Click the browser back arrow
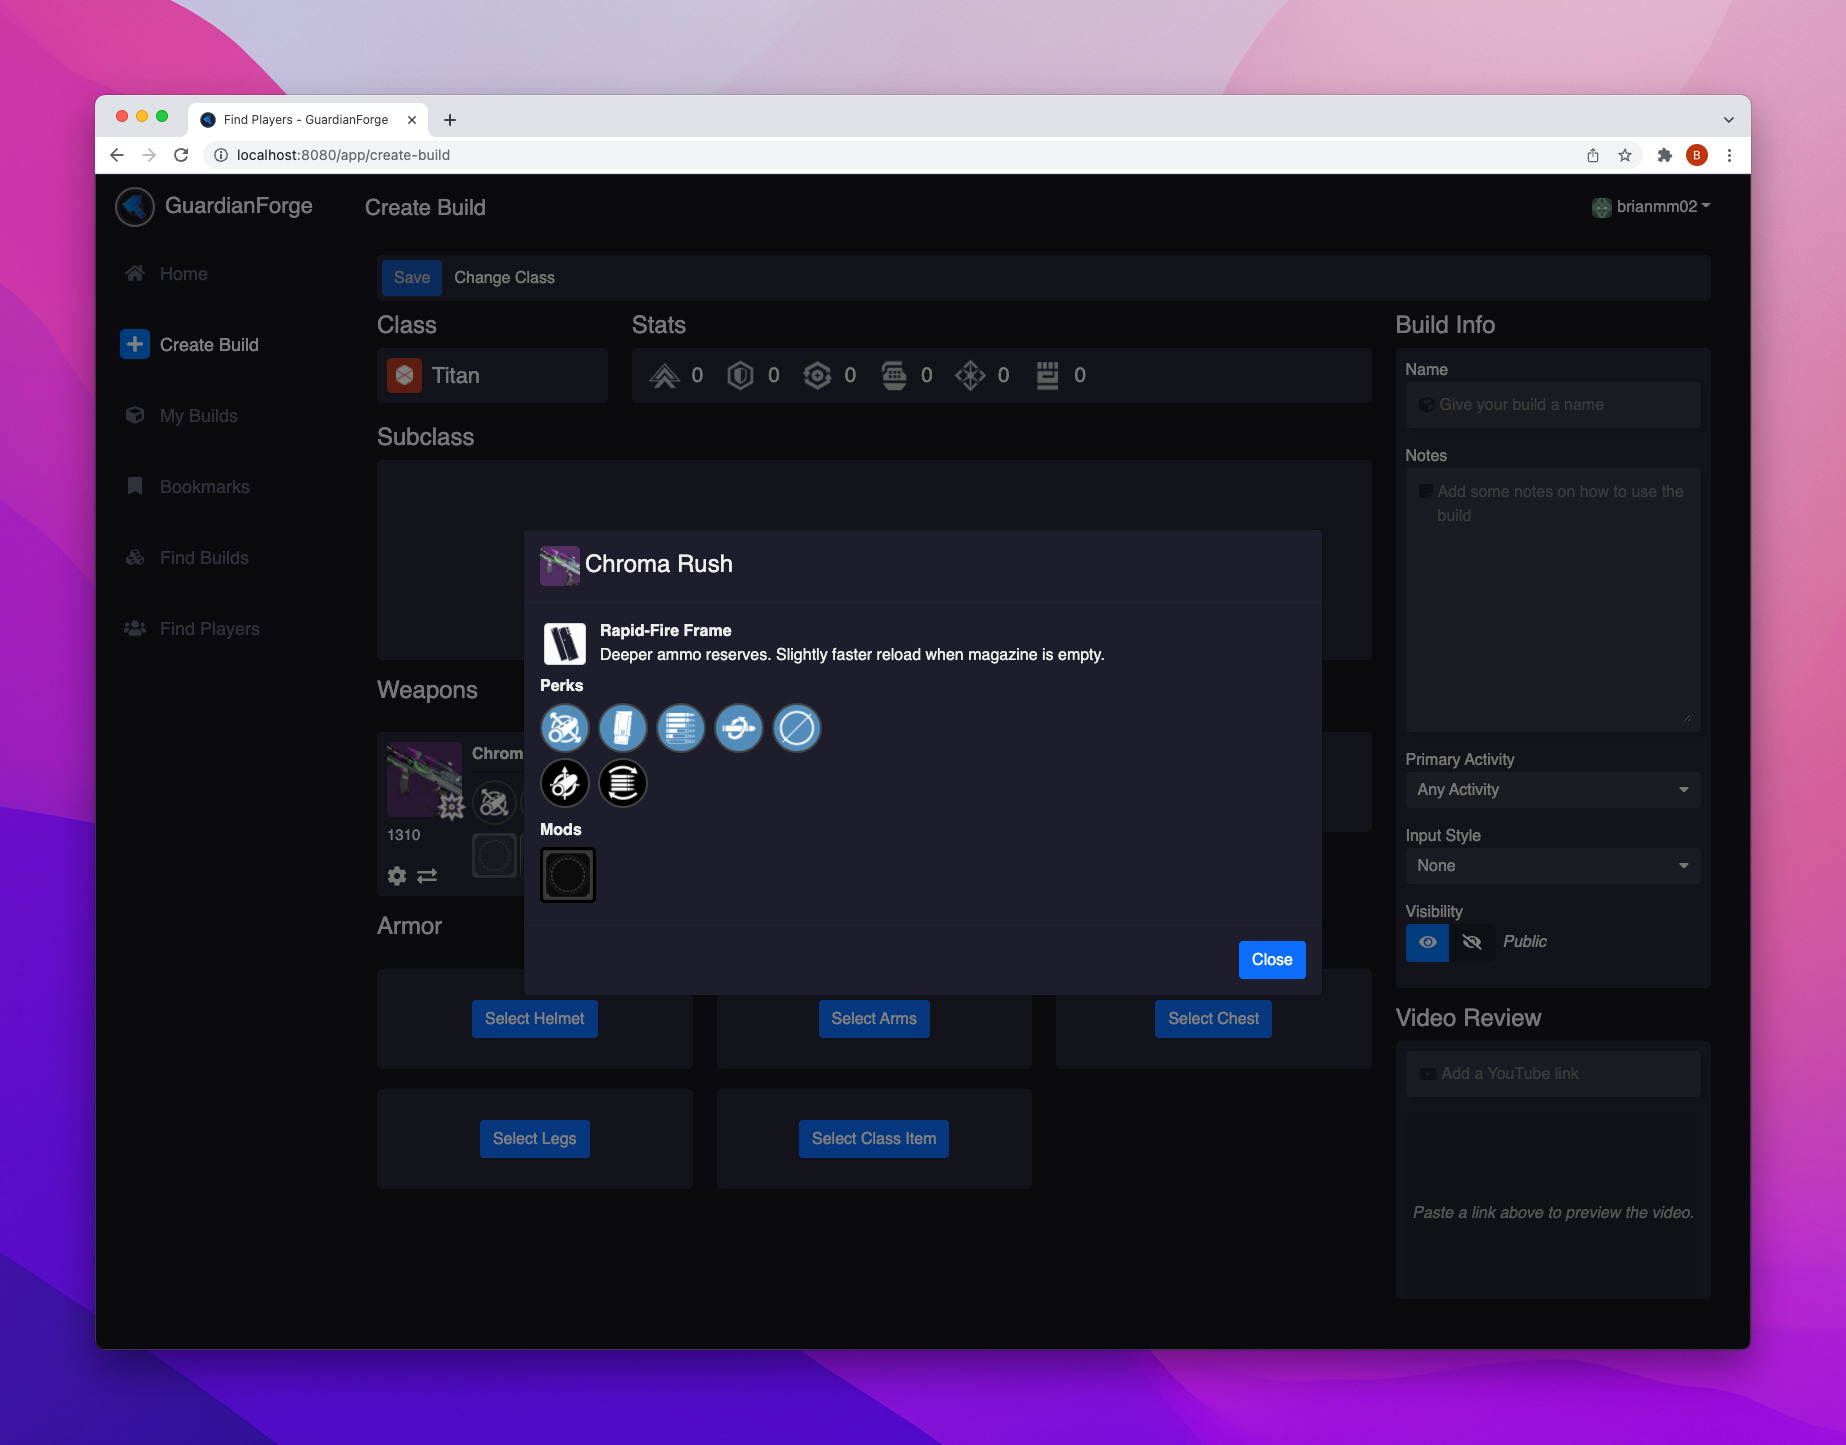This screenshot has height=1445, width=1846. pos(117,155)
